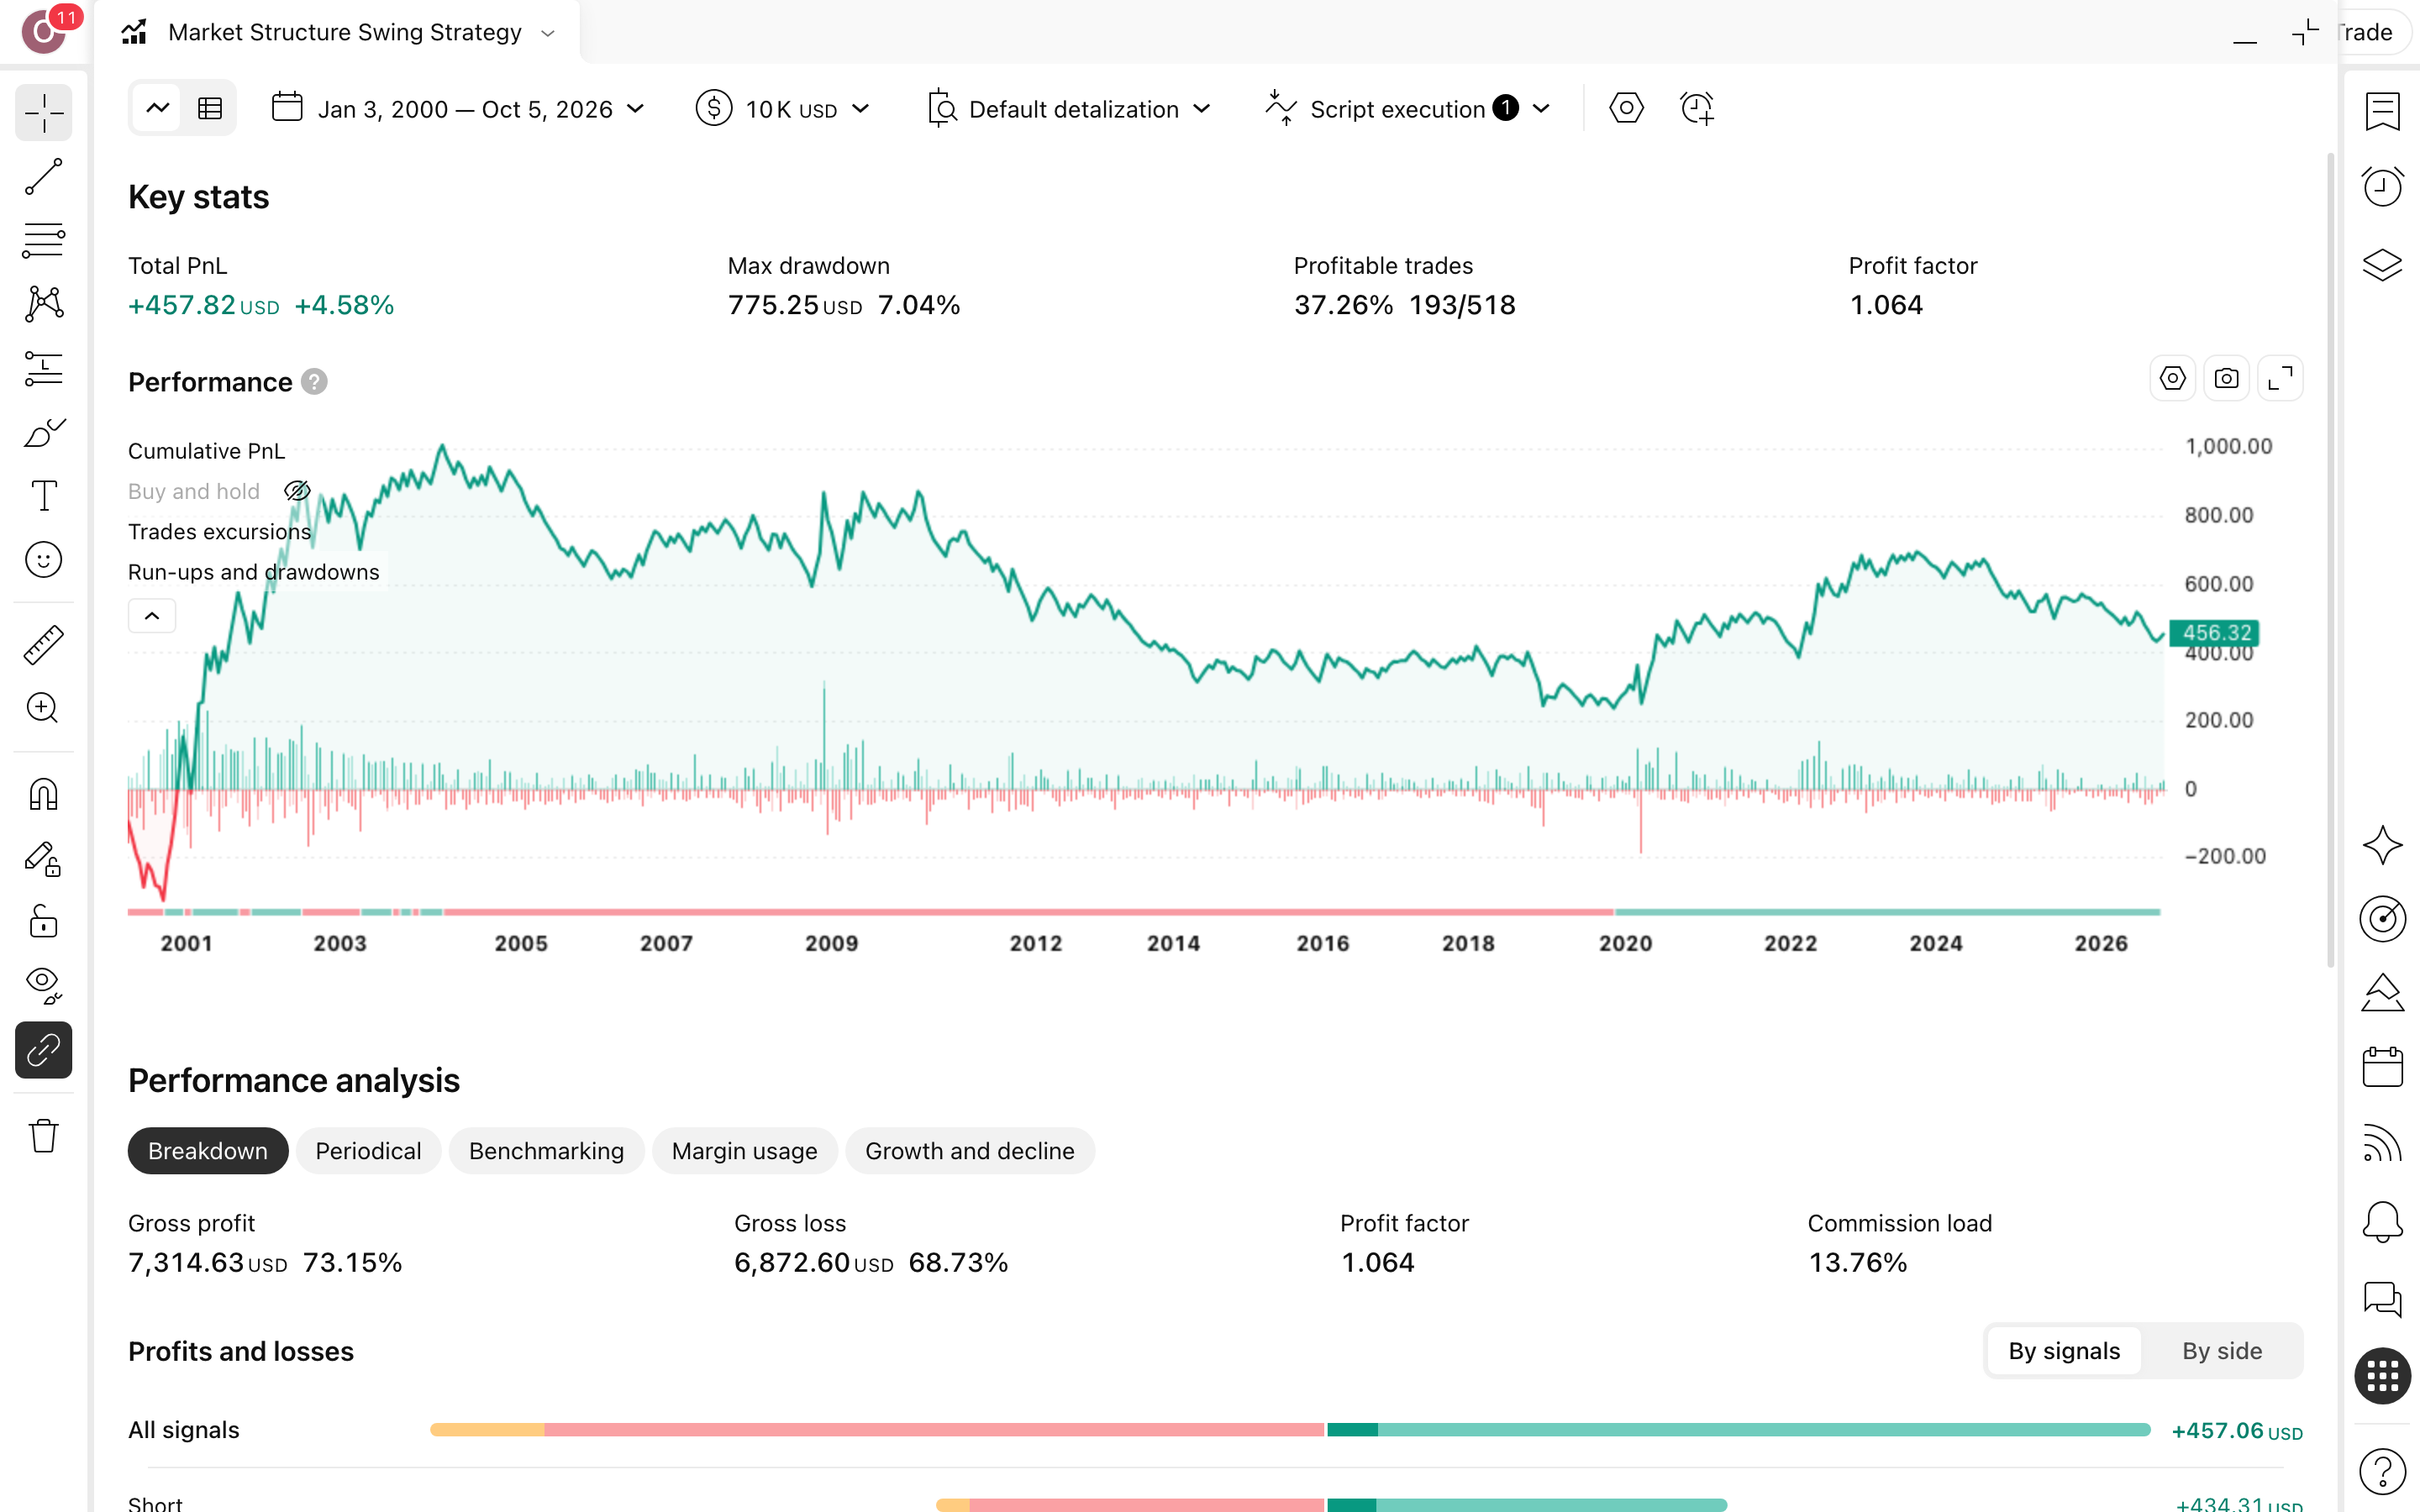The image size is (2420, 1512).
Task: Show the hidden Buy and hold series
Action: click(x=297, y=491)
